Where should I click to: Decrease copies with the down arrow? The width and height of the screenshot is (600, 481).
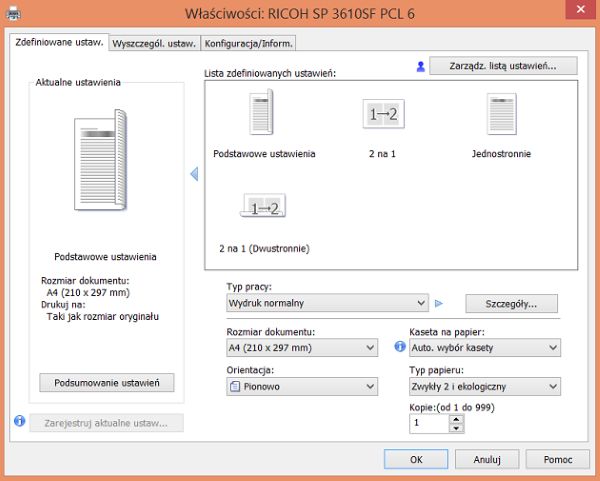pyautogui.click(x=456, y=428)
